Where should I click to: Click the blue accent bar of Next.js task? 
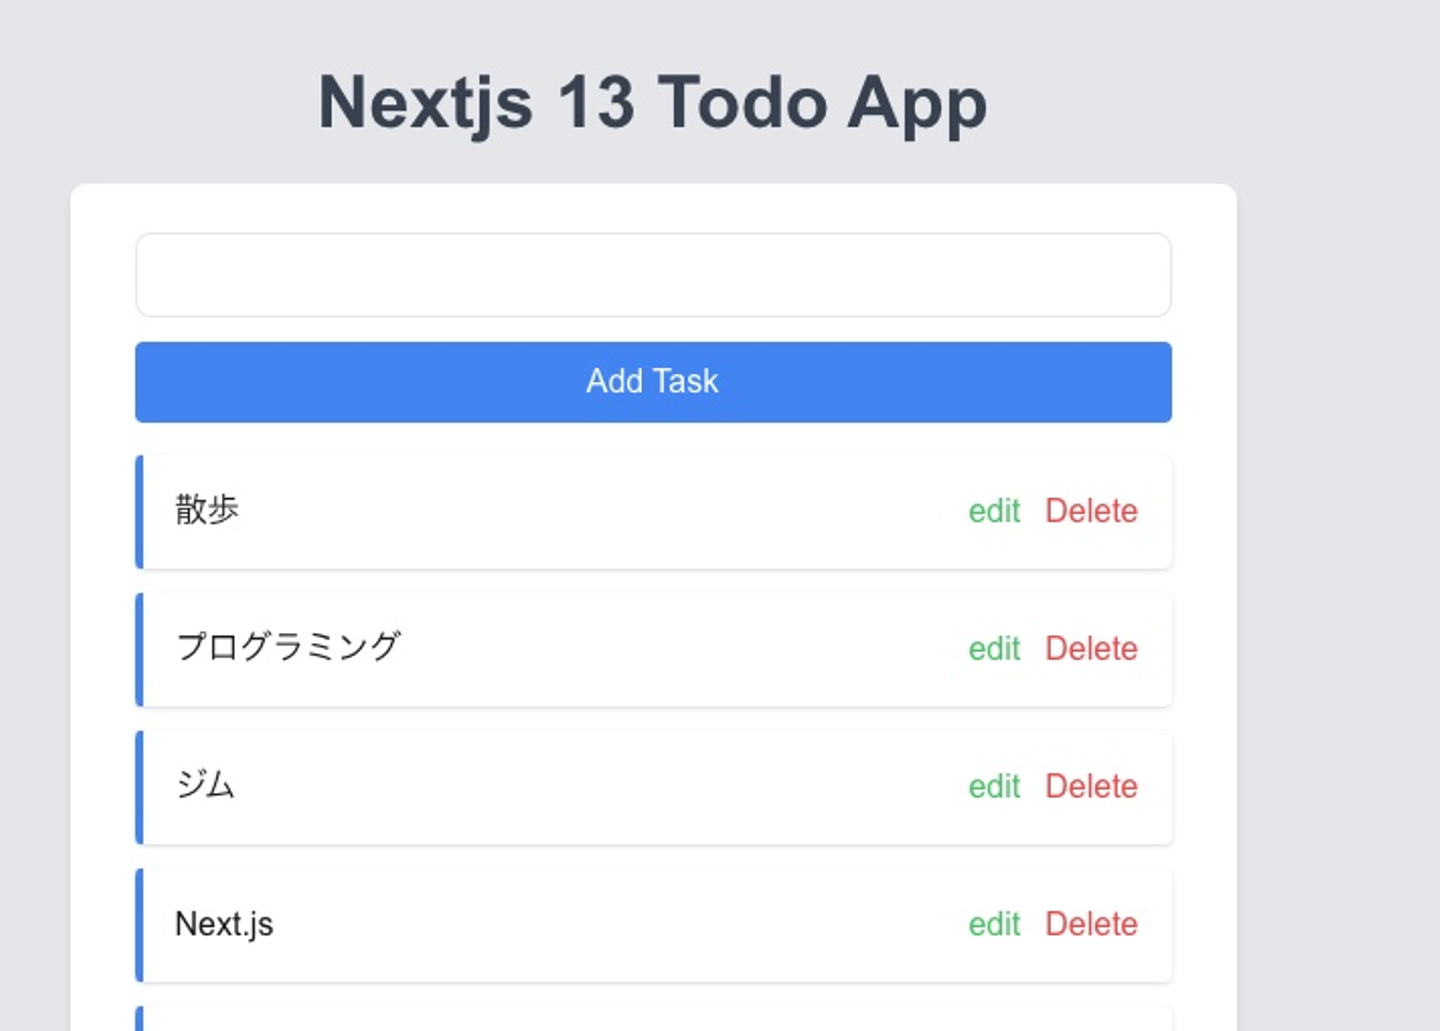point(140,925)
